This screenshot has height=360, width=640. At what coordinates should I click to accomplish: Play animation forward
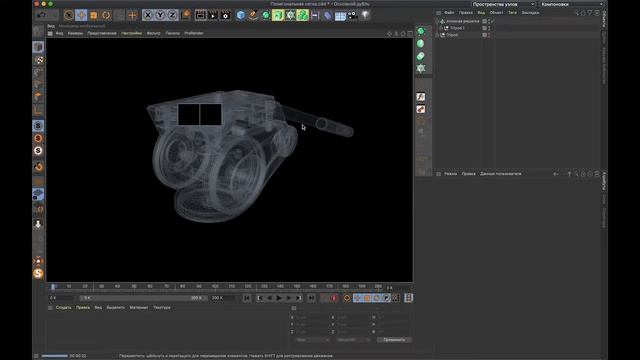(279, 298)
